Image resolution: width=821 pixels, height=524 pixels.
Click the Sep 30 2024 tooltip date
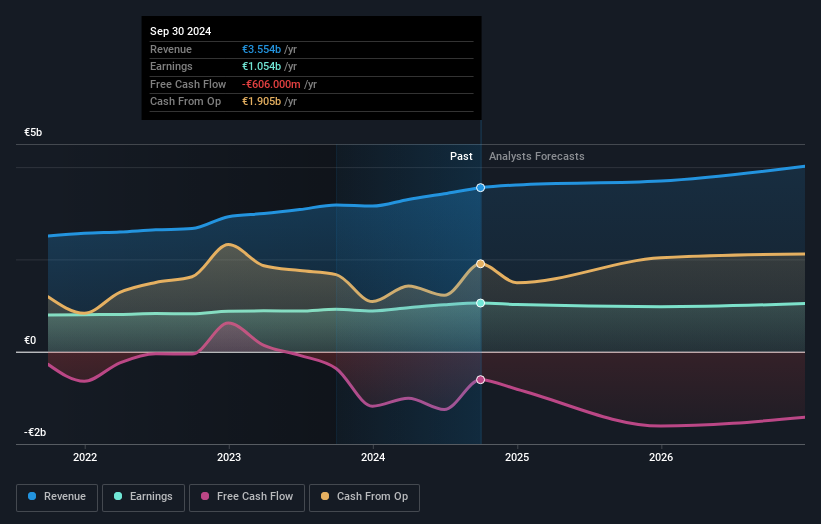(181, 31)
